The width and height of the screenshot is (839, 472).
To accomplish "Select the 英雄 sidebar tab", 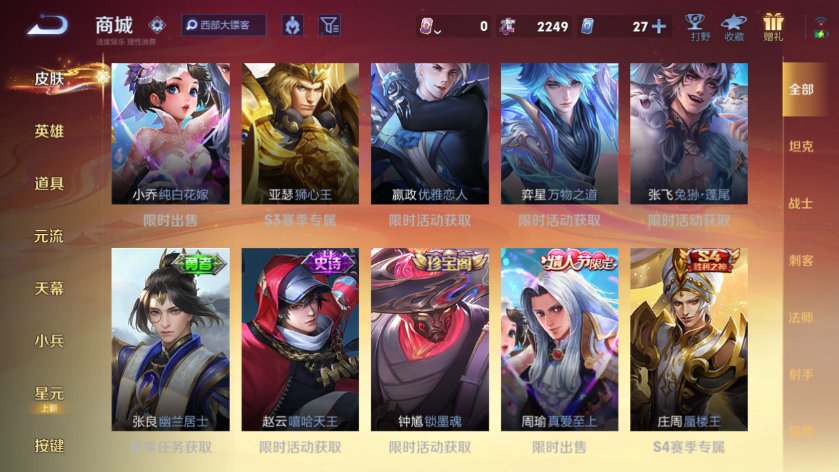I will pos(49,131).
